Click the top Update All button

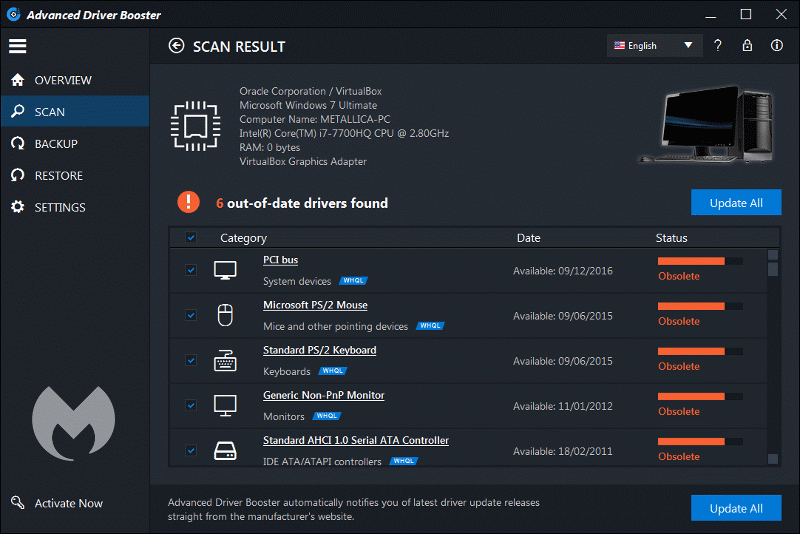[736, 202]
